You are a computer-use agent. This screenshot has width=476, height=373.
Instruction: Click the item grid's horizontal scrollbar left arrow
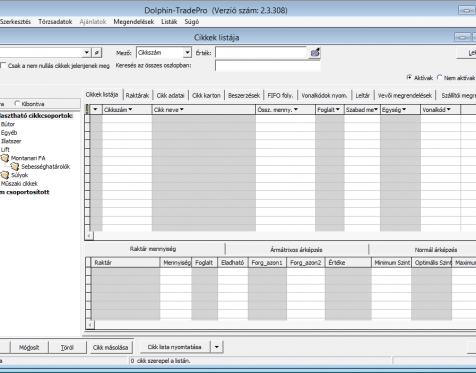tap(89, 235)
